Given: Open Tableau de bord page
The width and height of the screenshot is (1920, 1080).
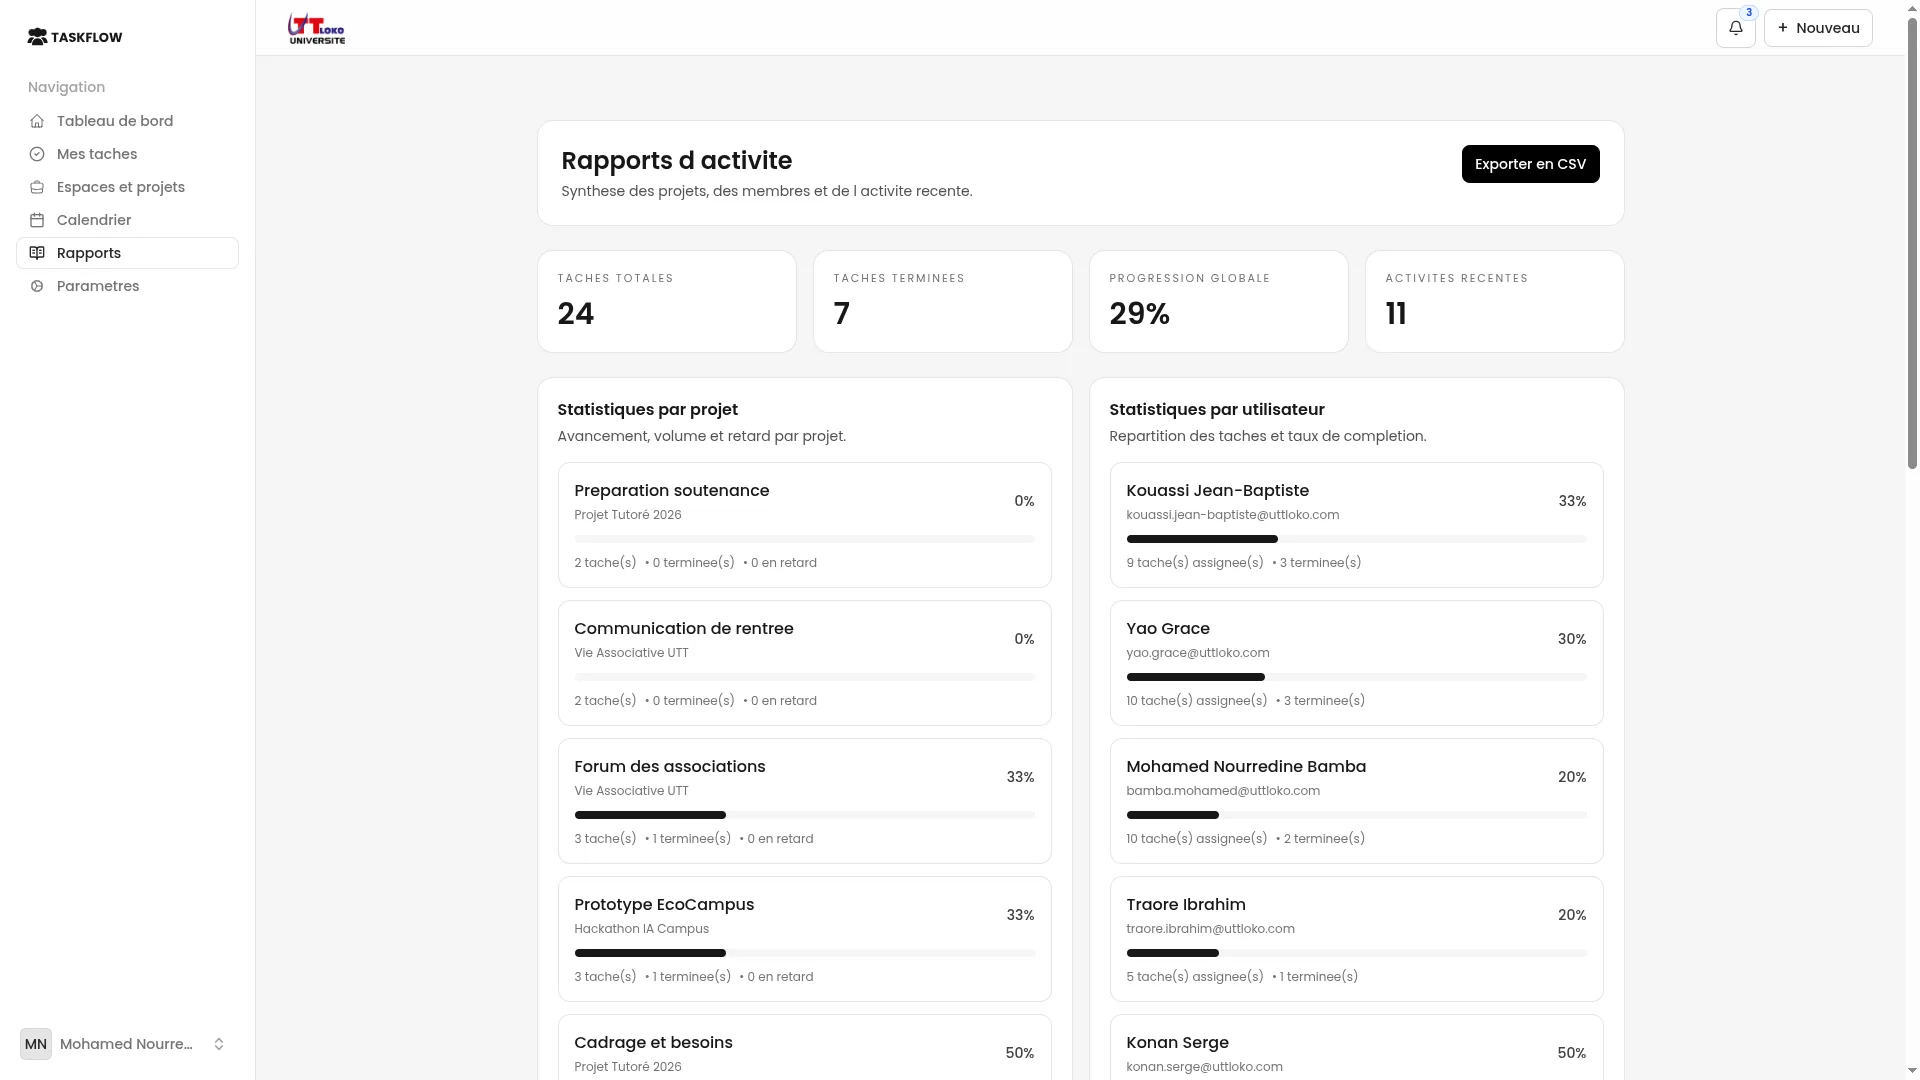Looking at the screenshot, I should click(x=127, y=121).
